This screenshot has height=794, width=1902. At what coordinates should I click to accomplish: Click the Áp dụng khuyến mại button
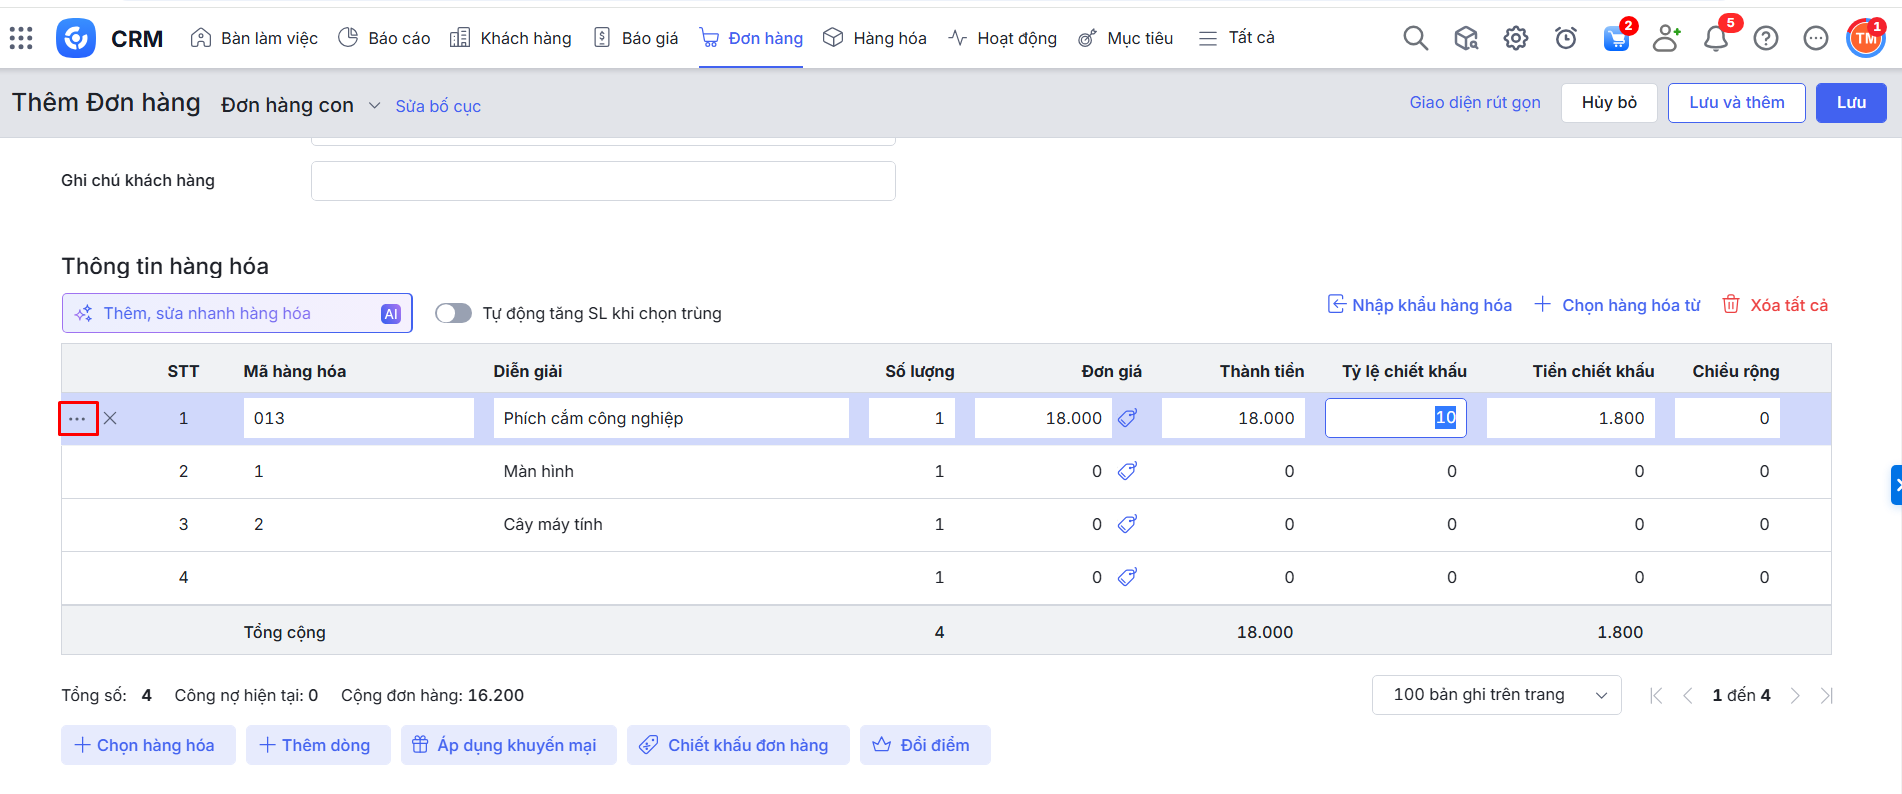click(x=508, y=745)
